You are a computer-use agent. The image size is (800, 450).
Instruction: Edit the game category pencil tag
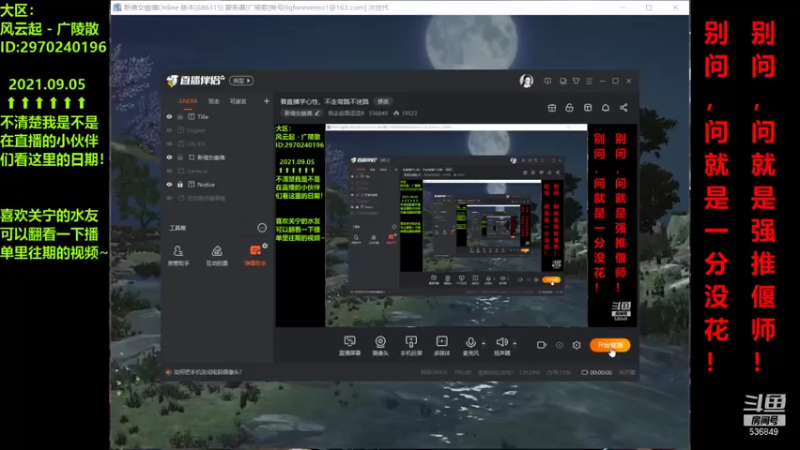tap(302, 113)
